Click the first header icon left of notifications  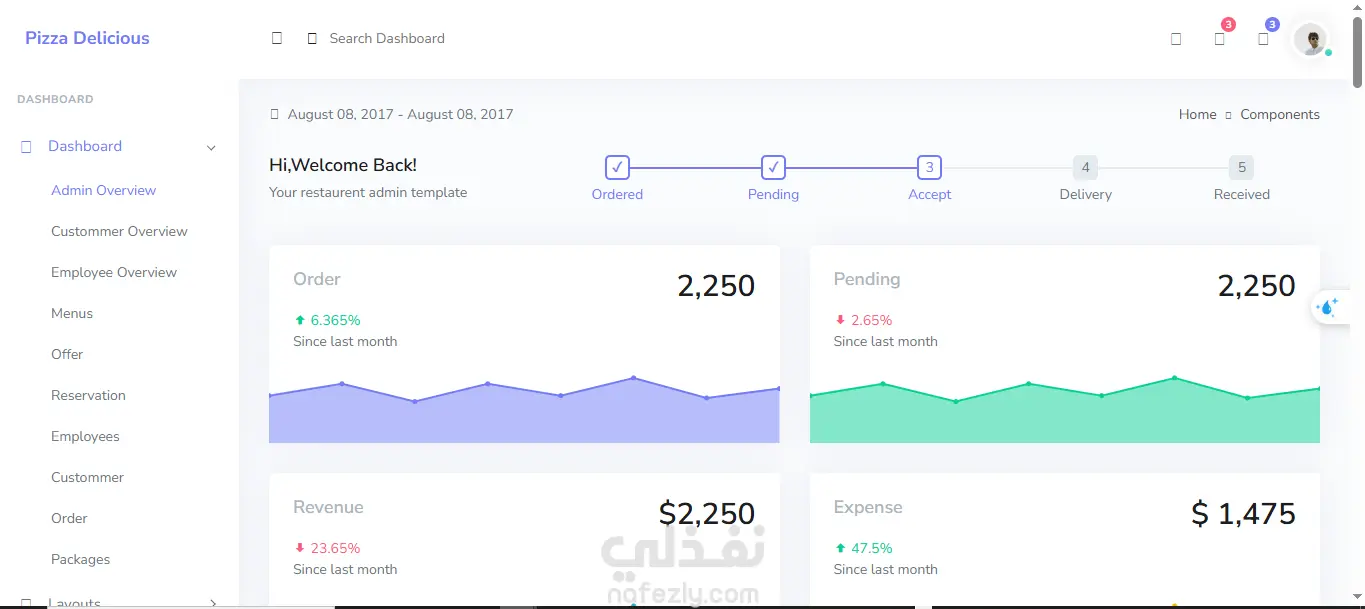coord(1176,38)
